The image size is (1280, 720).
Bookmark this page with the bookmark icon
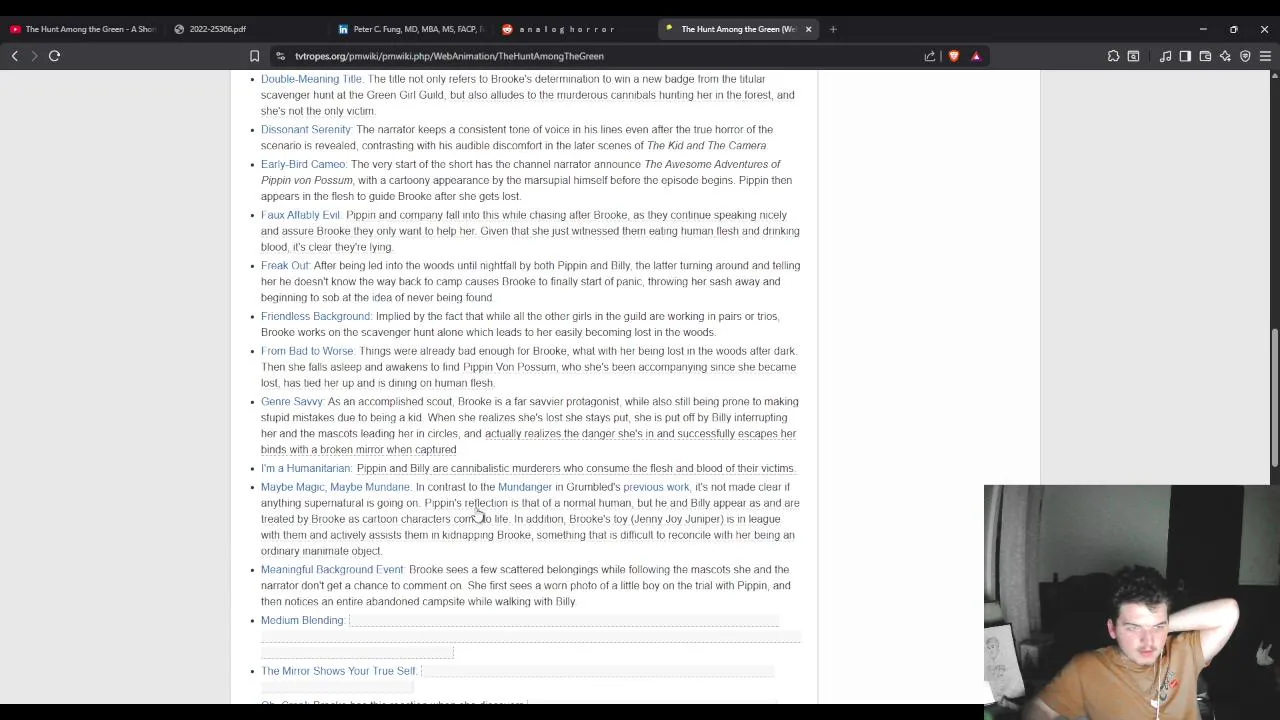pos(255,56)
